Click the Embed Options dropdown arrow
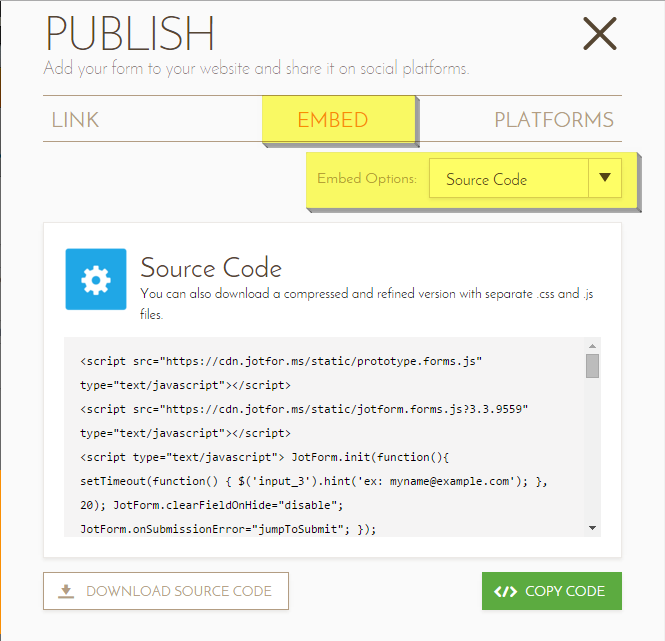 603,179
